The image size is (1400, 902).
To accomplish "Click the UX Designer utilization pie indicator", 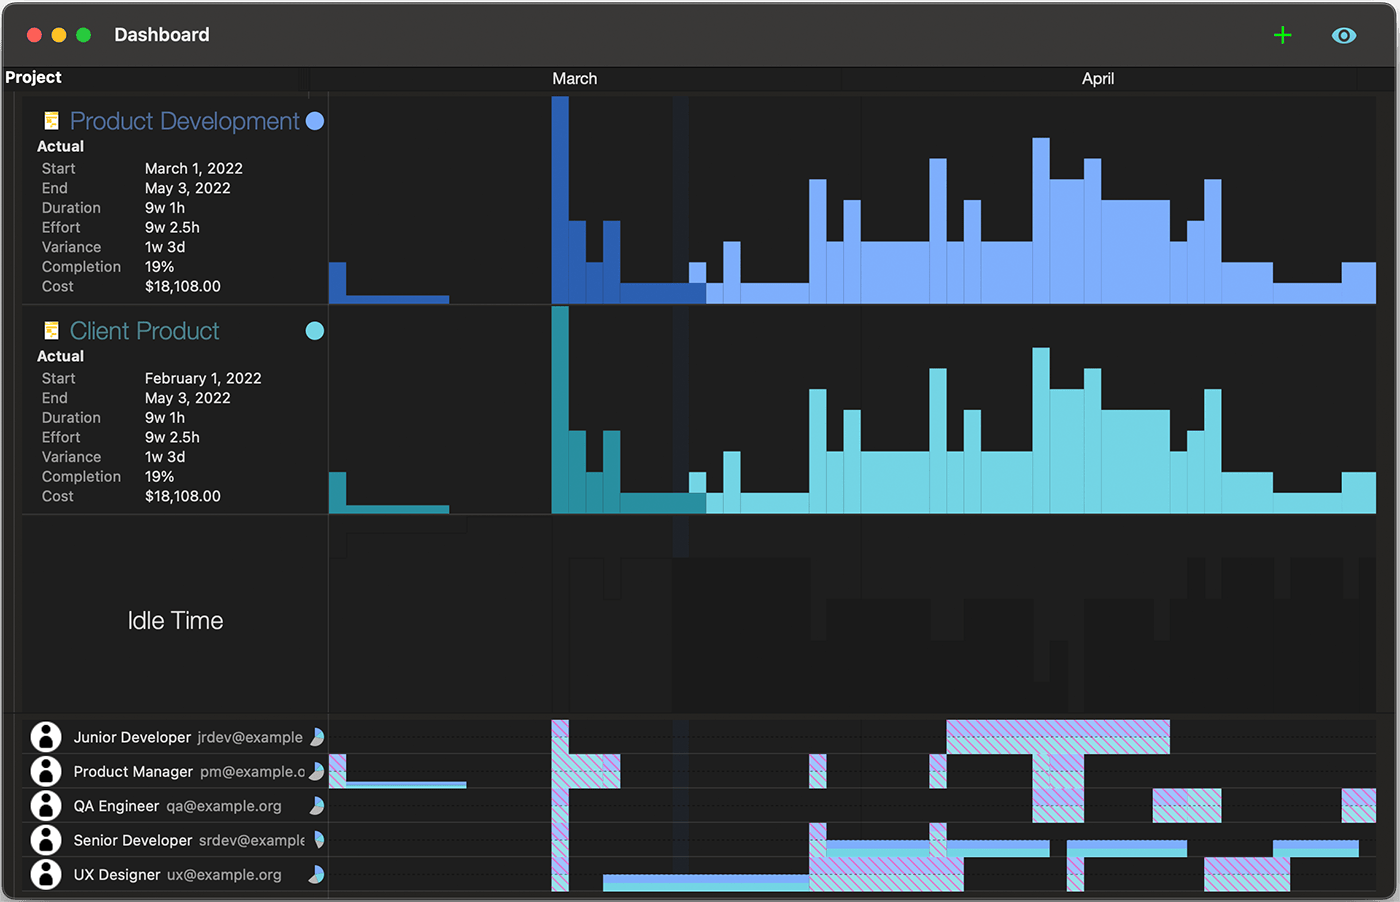I will (317, 874).
